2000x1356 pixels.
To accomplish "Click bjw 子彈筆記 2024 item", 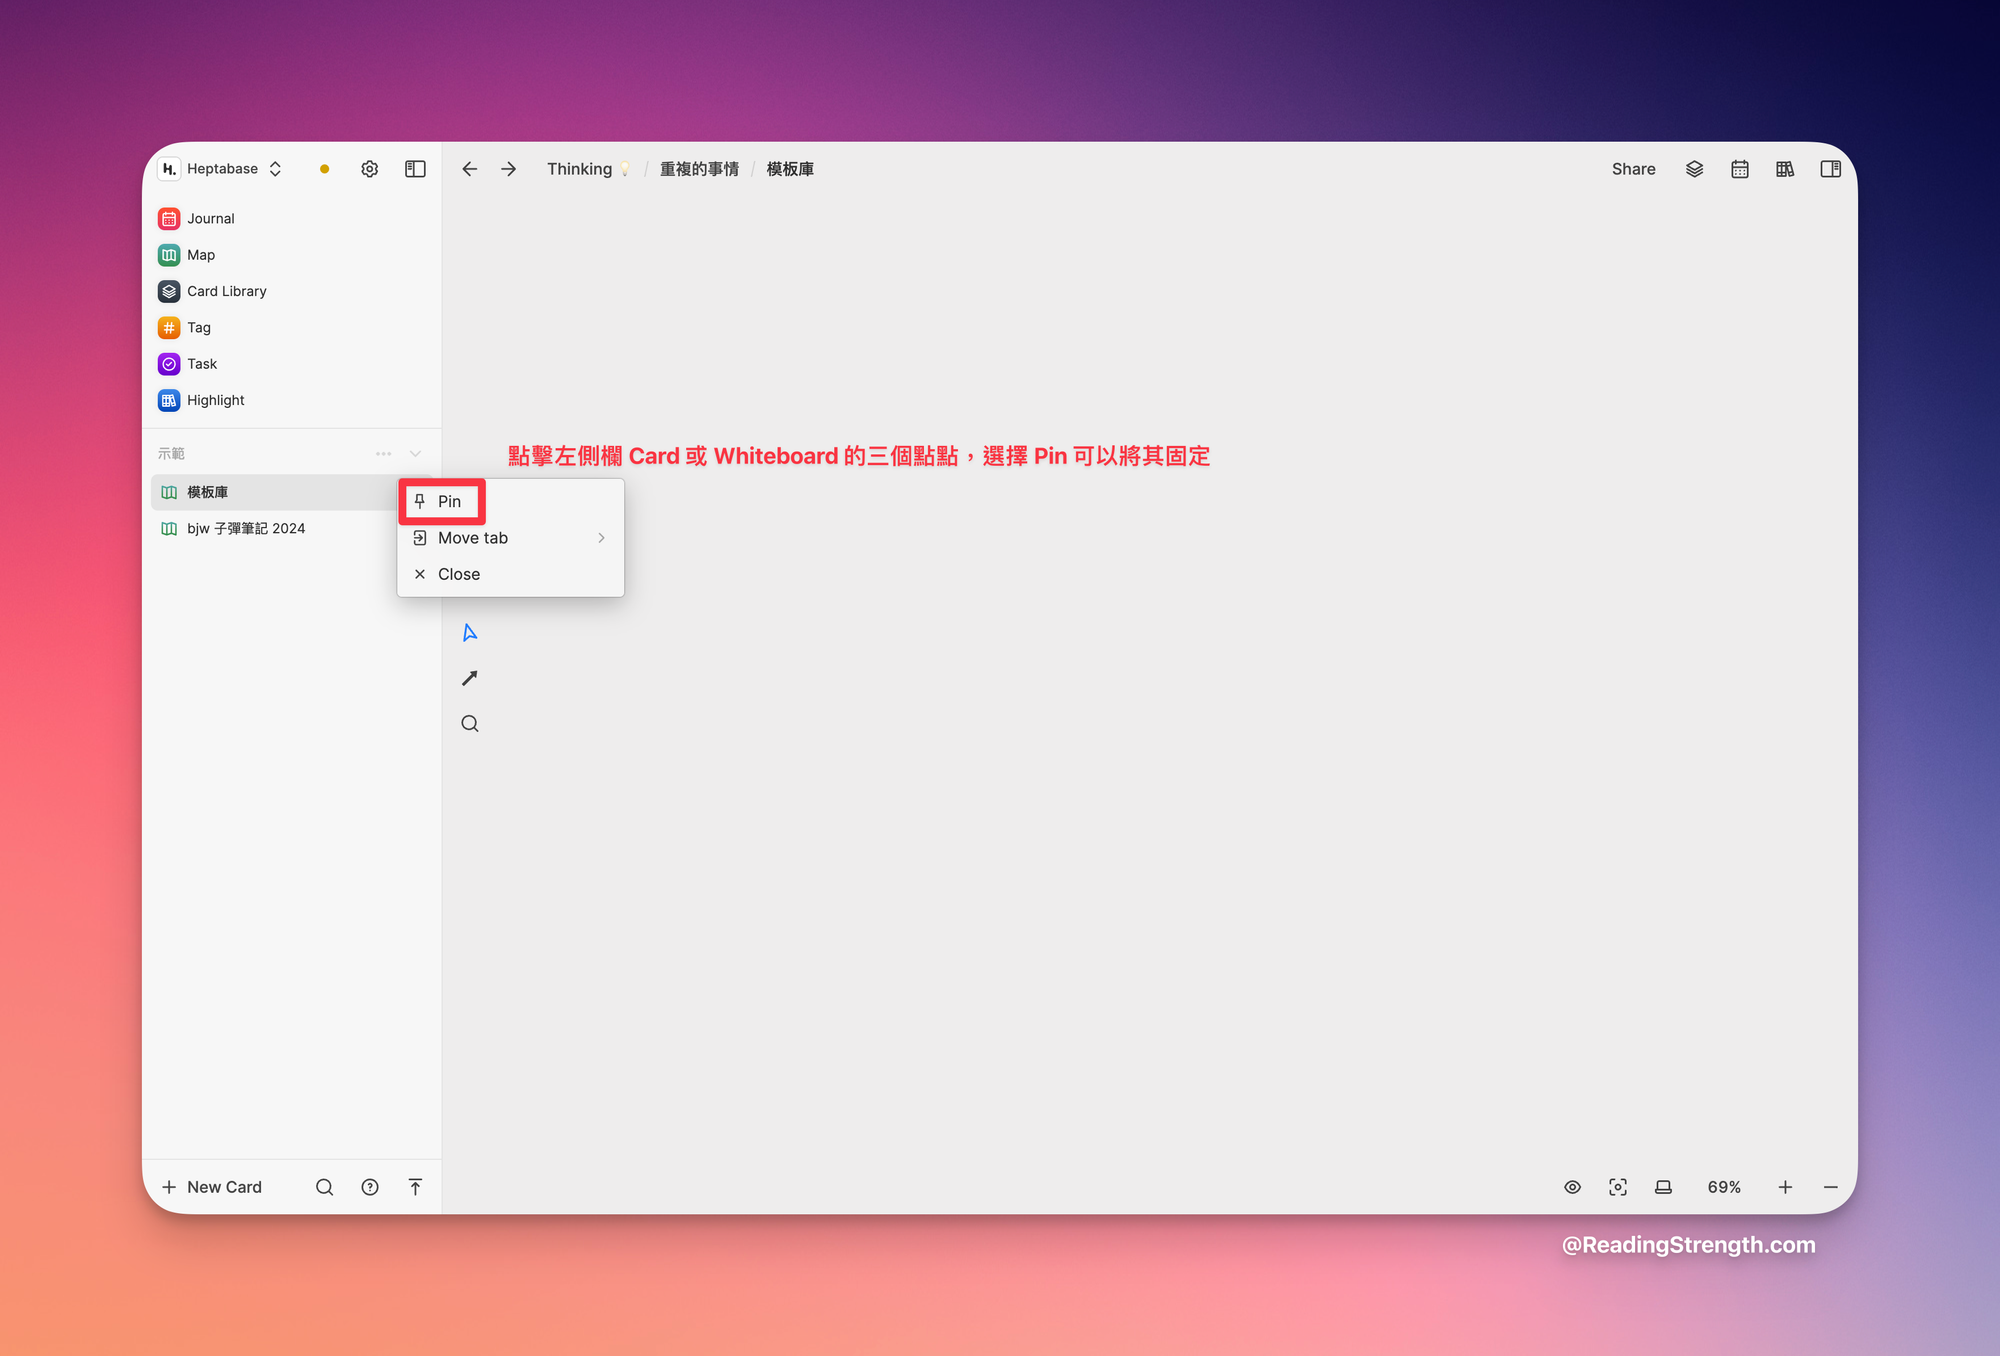I will [245, 527].
